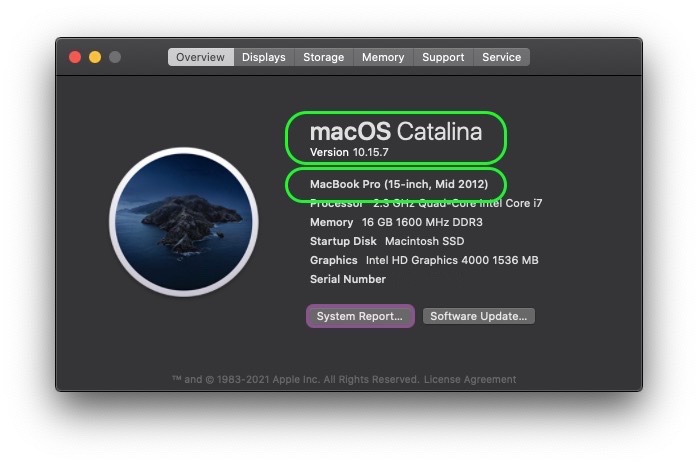
Task: Open the Support tab
Action: (443, 57)
